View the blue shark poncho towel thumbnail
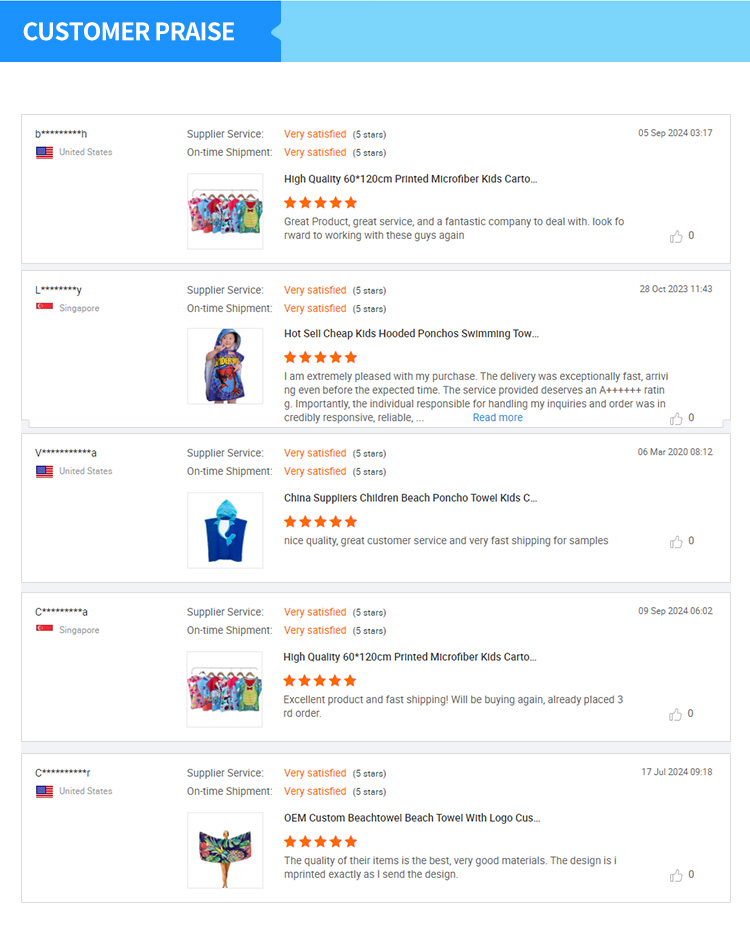Screen dimensions: 750x930 point(225,530)
